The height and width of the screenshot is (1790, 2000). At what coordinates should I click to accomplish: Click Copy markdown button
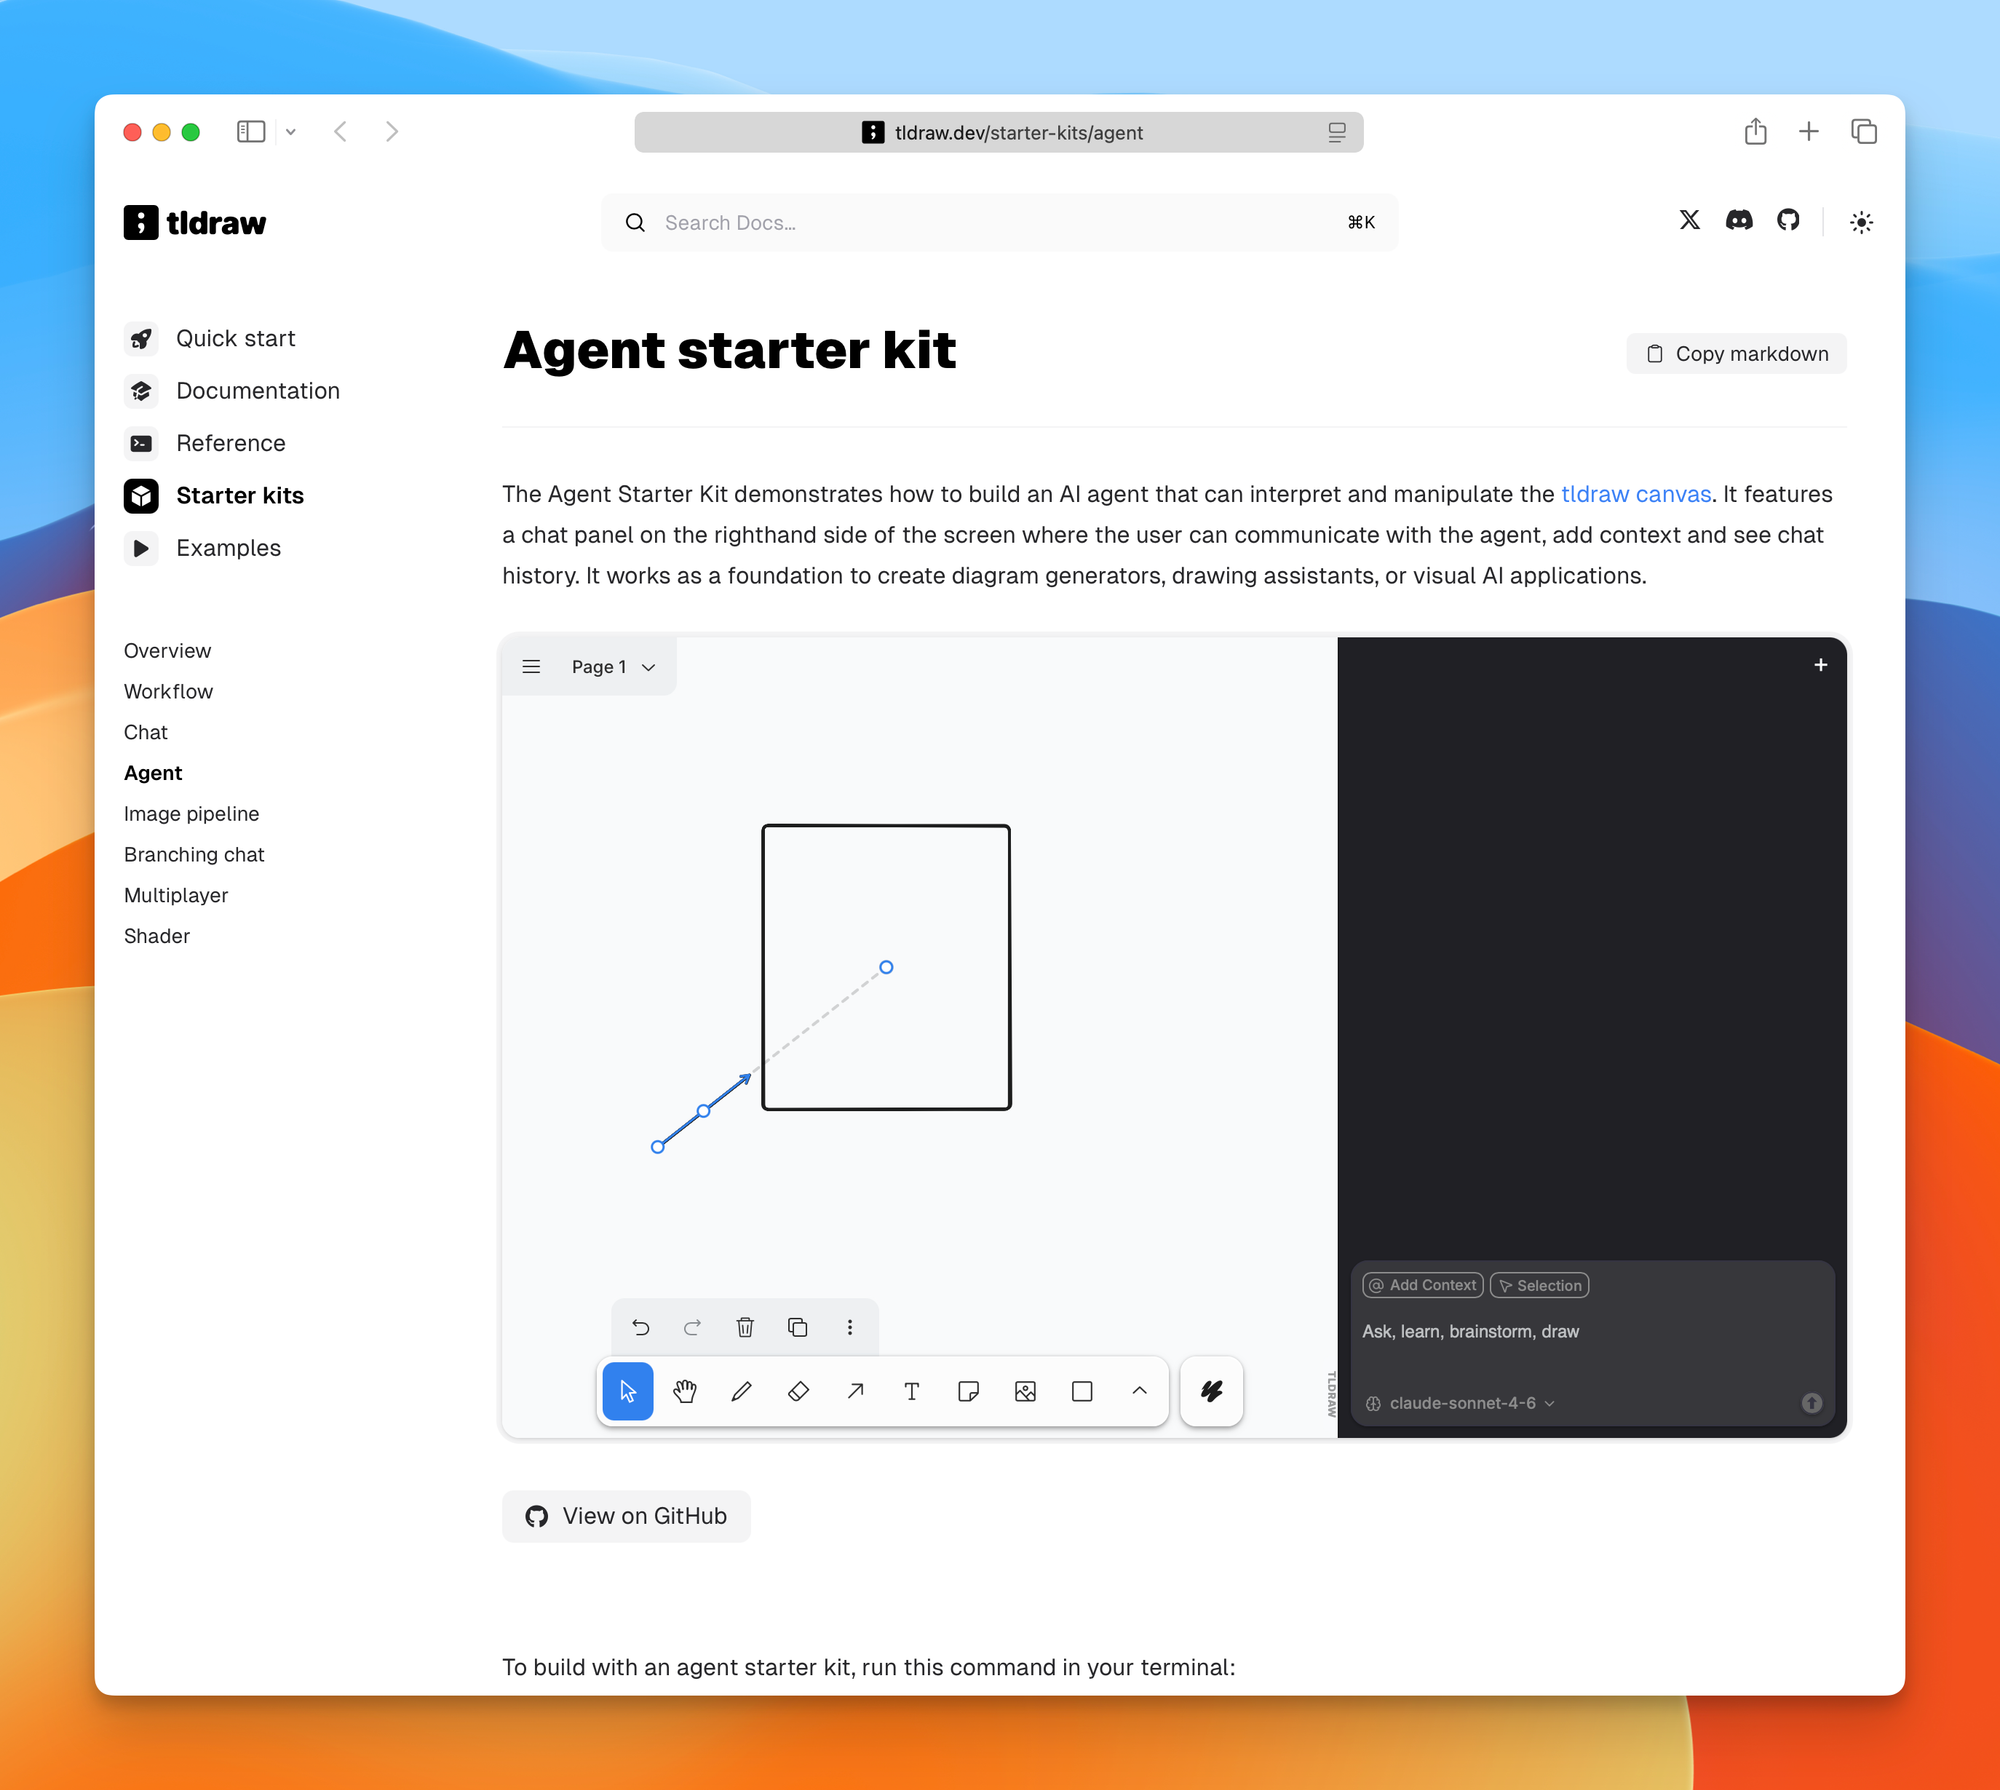point(1736,354)
